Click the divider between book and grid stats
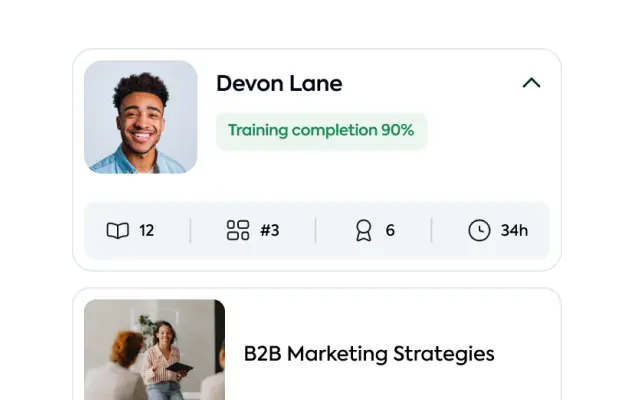632x400 pixels. (x=190, y=230)
